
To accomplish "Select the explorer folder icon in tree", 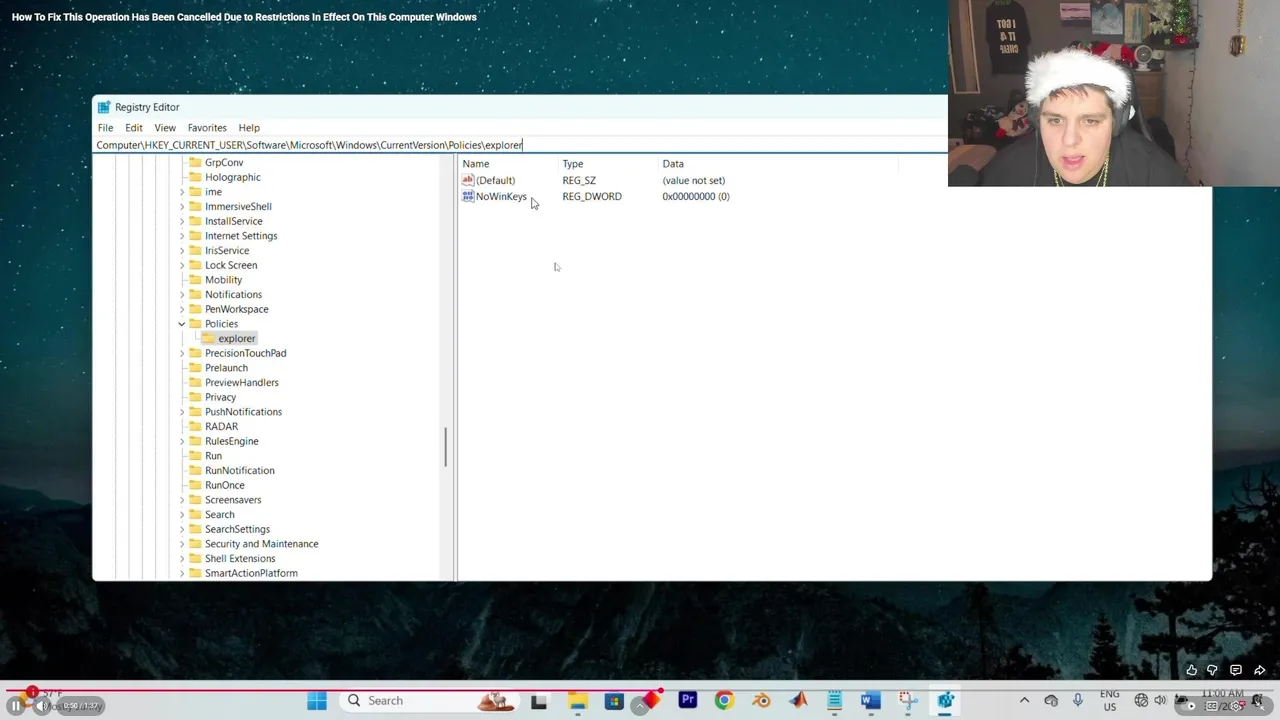I will tap(208, 338).
